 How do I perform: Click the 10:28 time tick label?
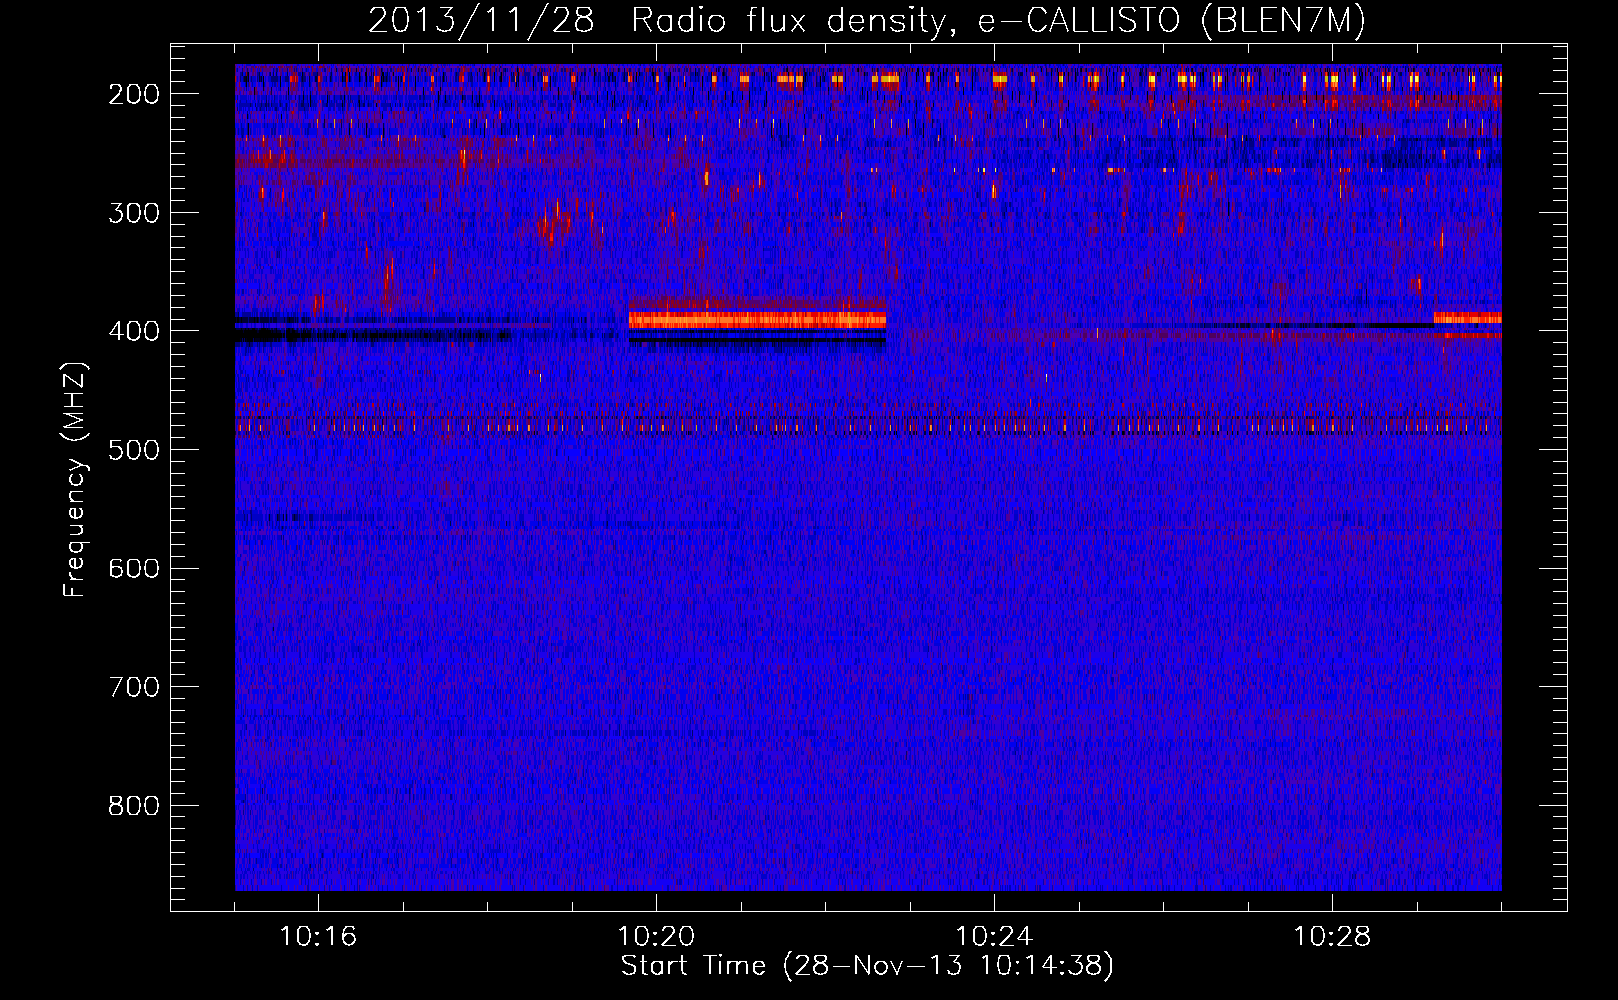tap(1332, 937)
